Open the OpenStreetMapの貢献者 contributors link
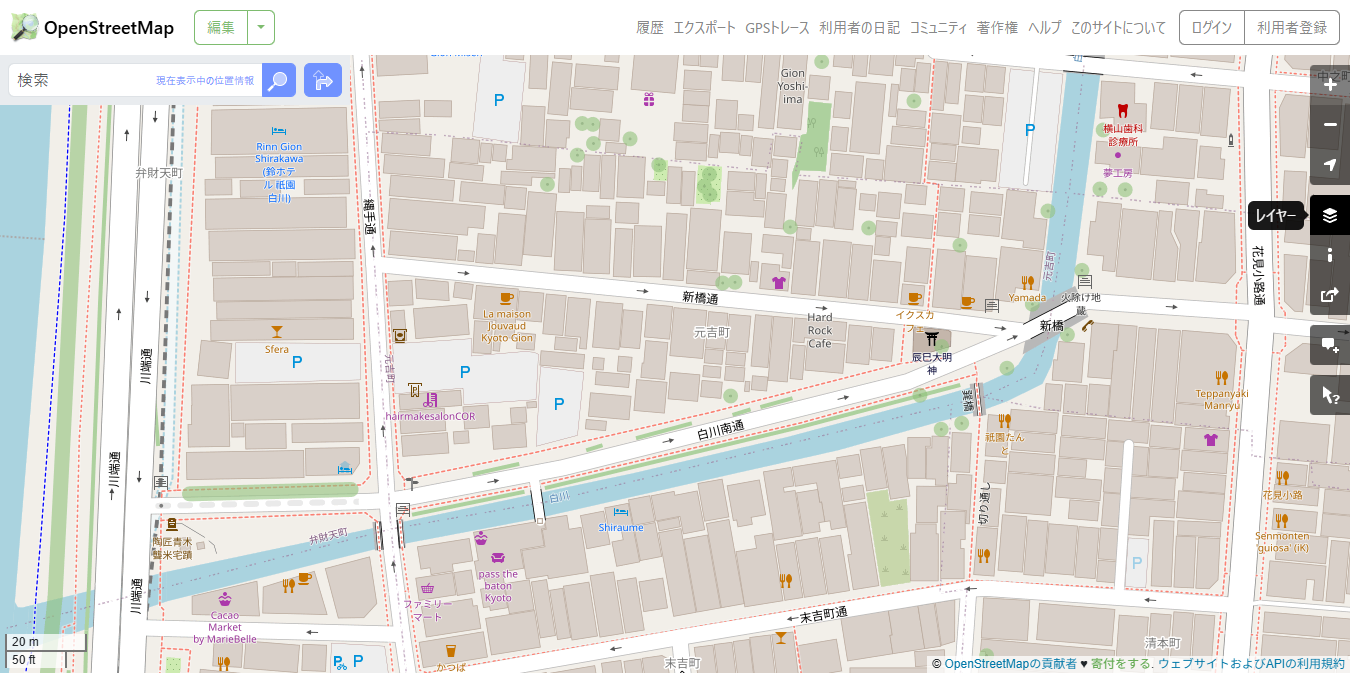This screenshot has width=1350, height=673. (1011, 664)
